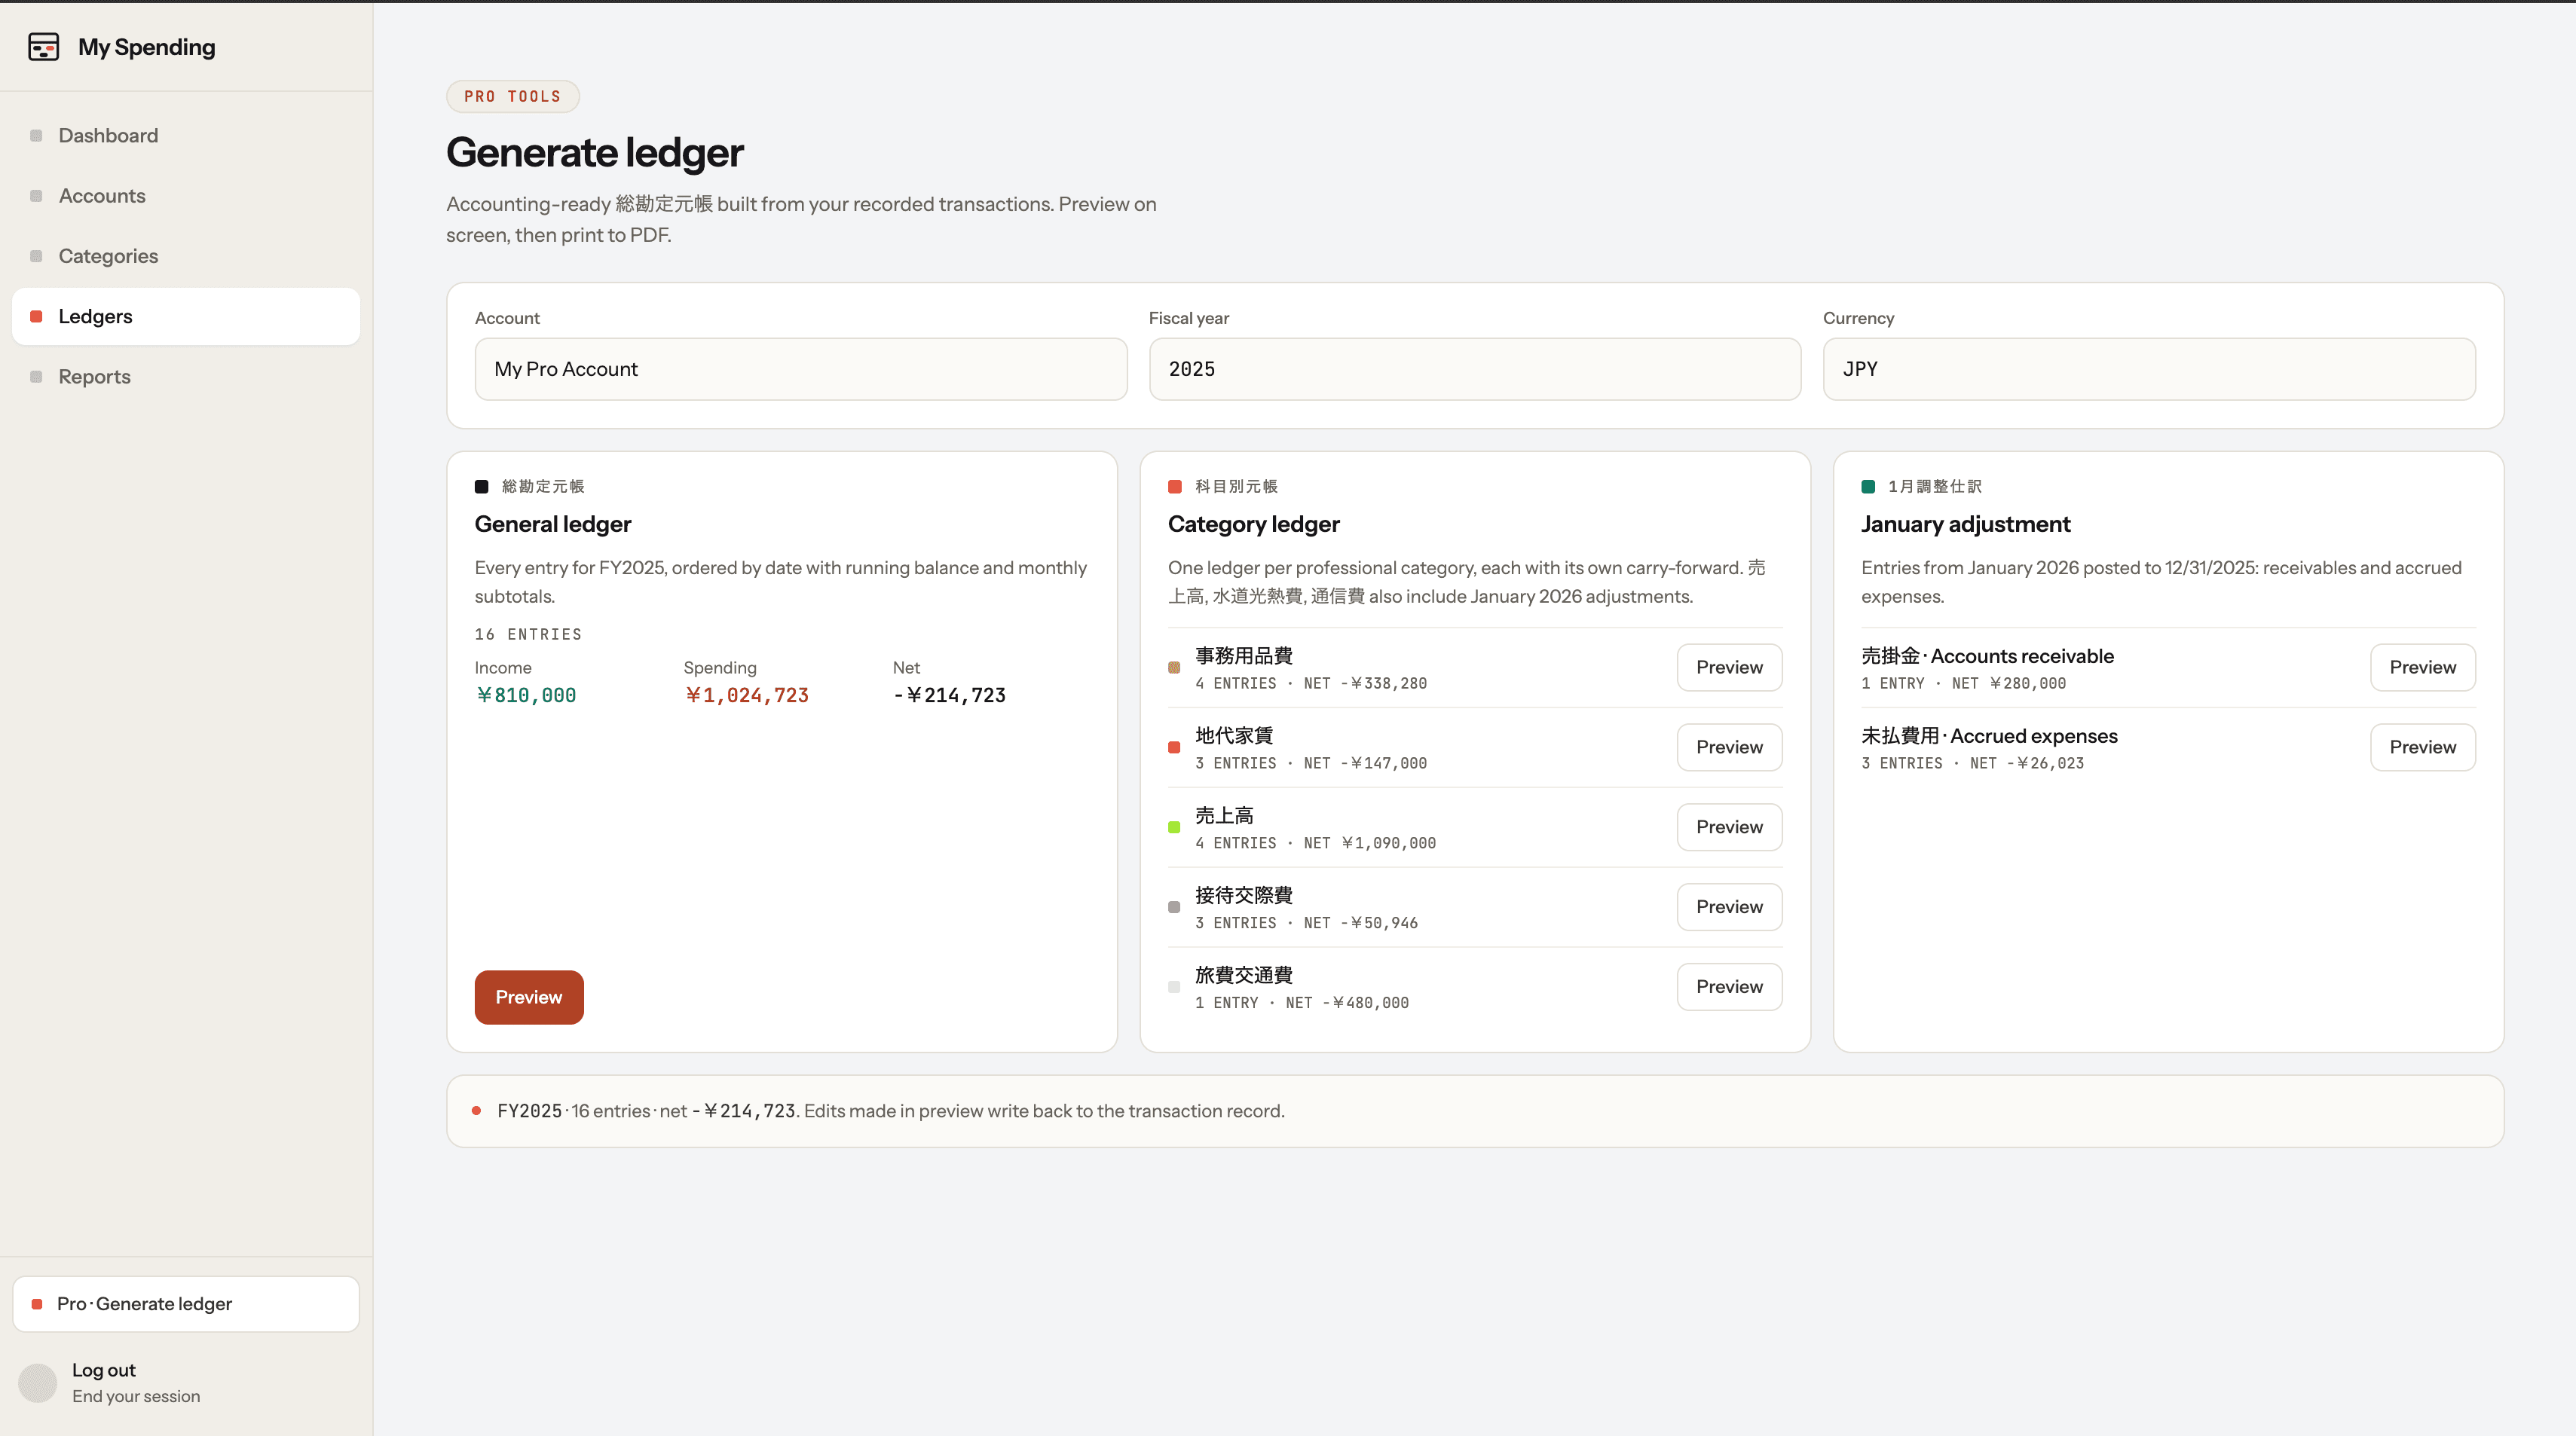Click the red square icon by 科目別元帳
Viewport: 2576px width, 1436px height.
click(1174, 486)
